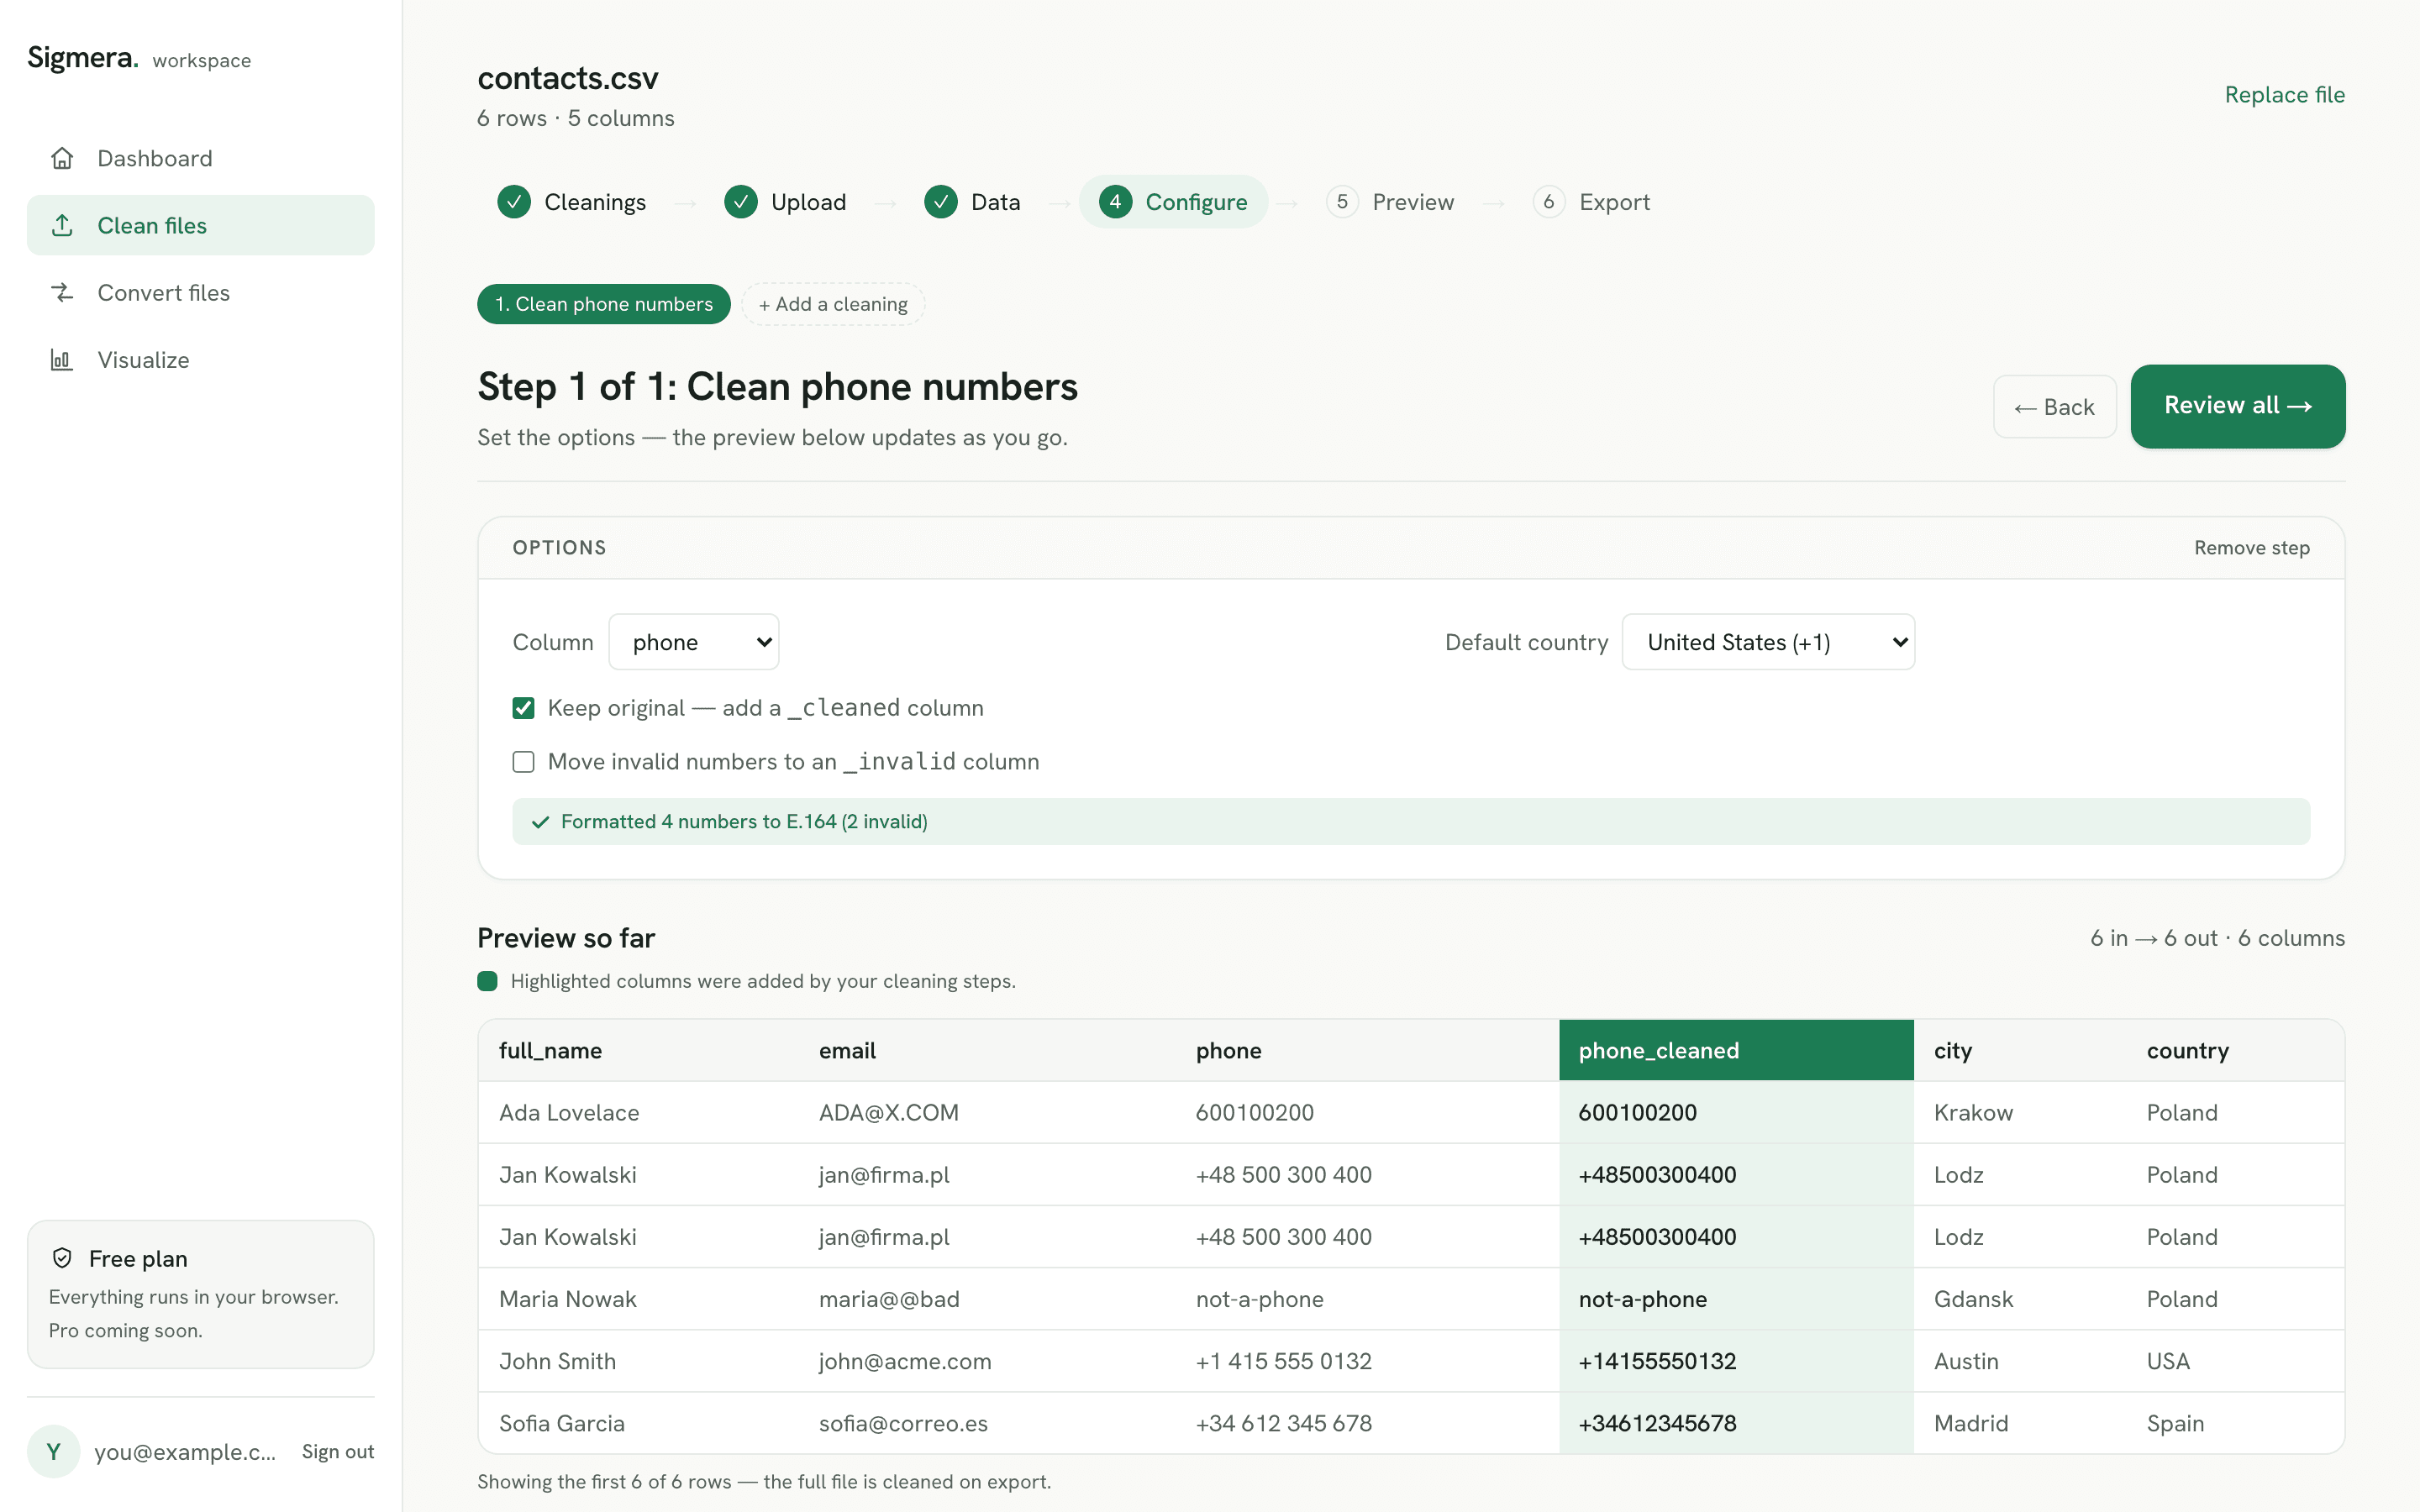Jump to the Export wizard step label
Screen dimensions: 2420x1512
(x=1615, y=202)
